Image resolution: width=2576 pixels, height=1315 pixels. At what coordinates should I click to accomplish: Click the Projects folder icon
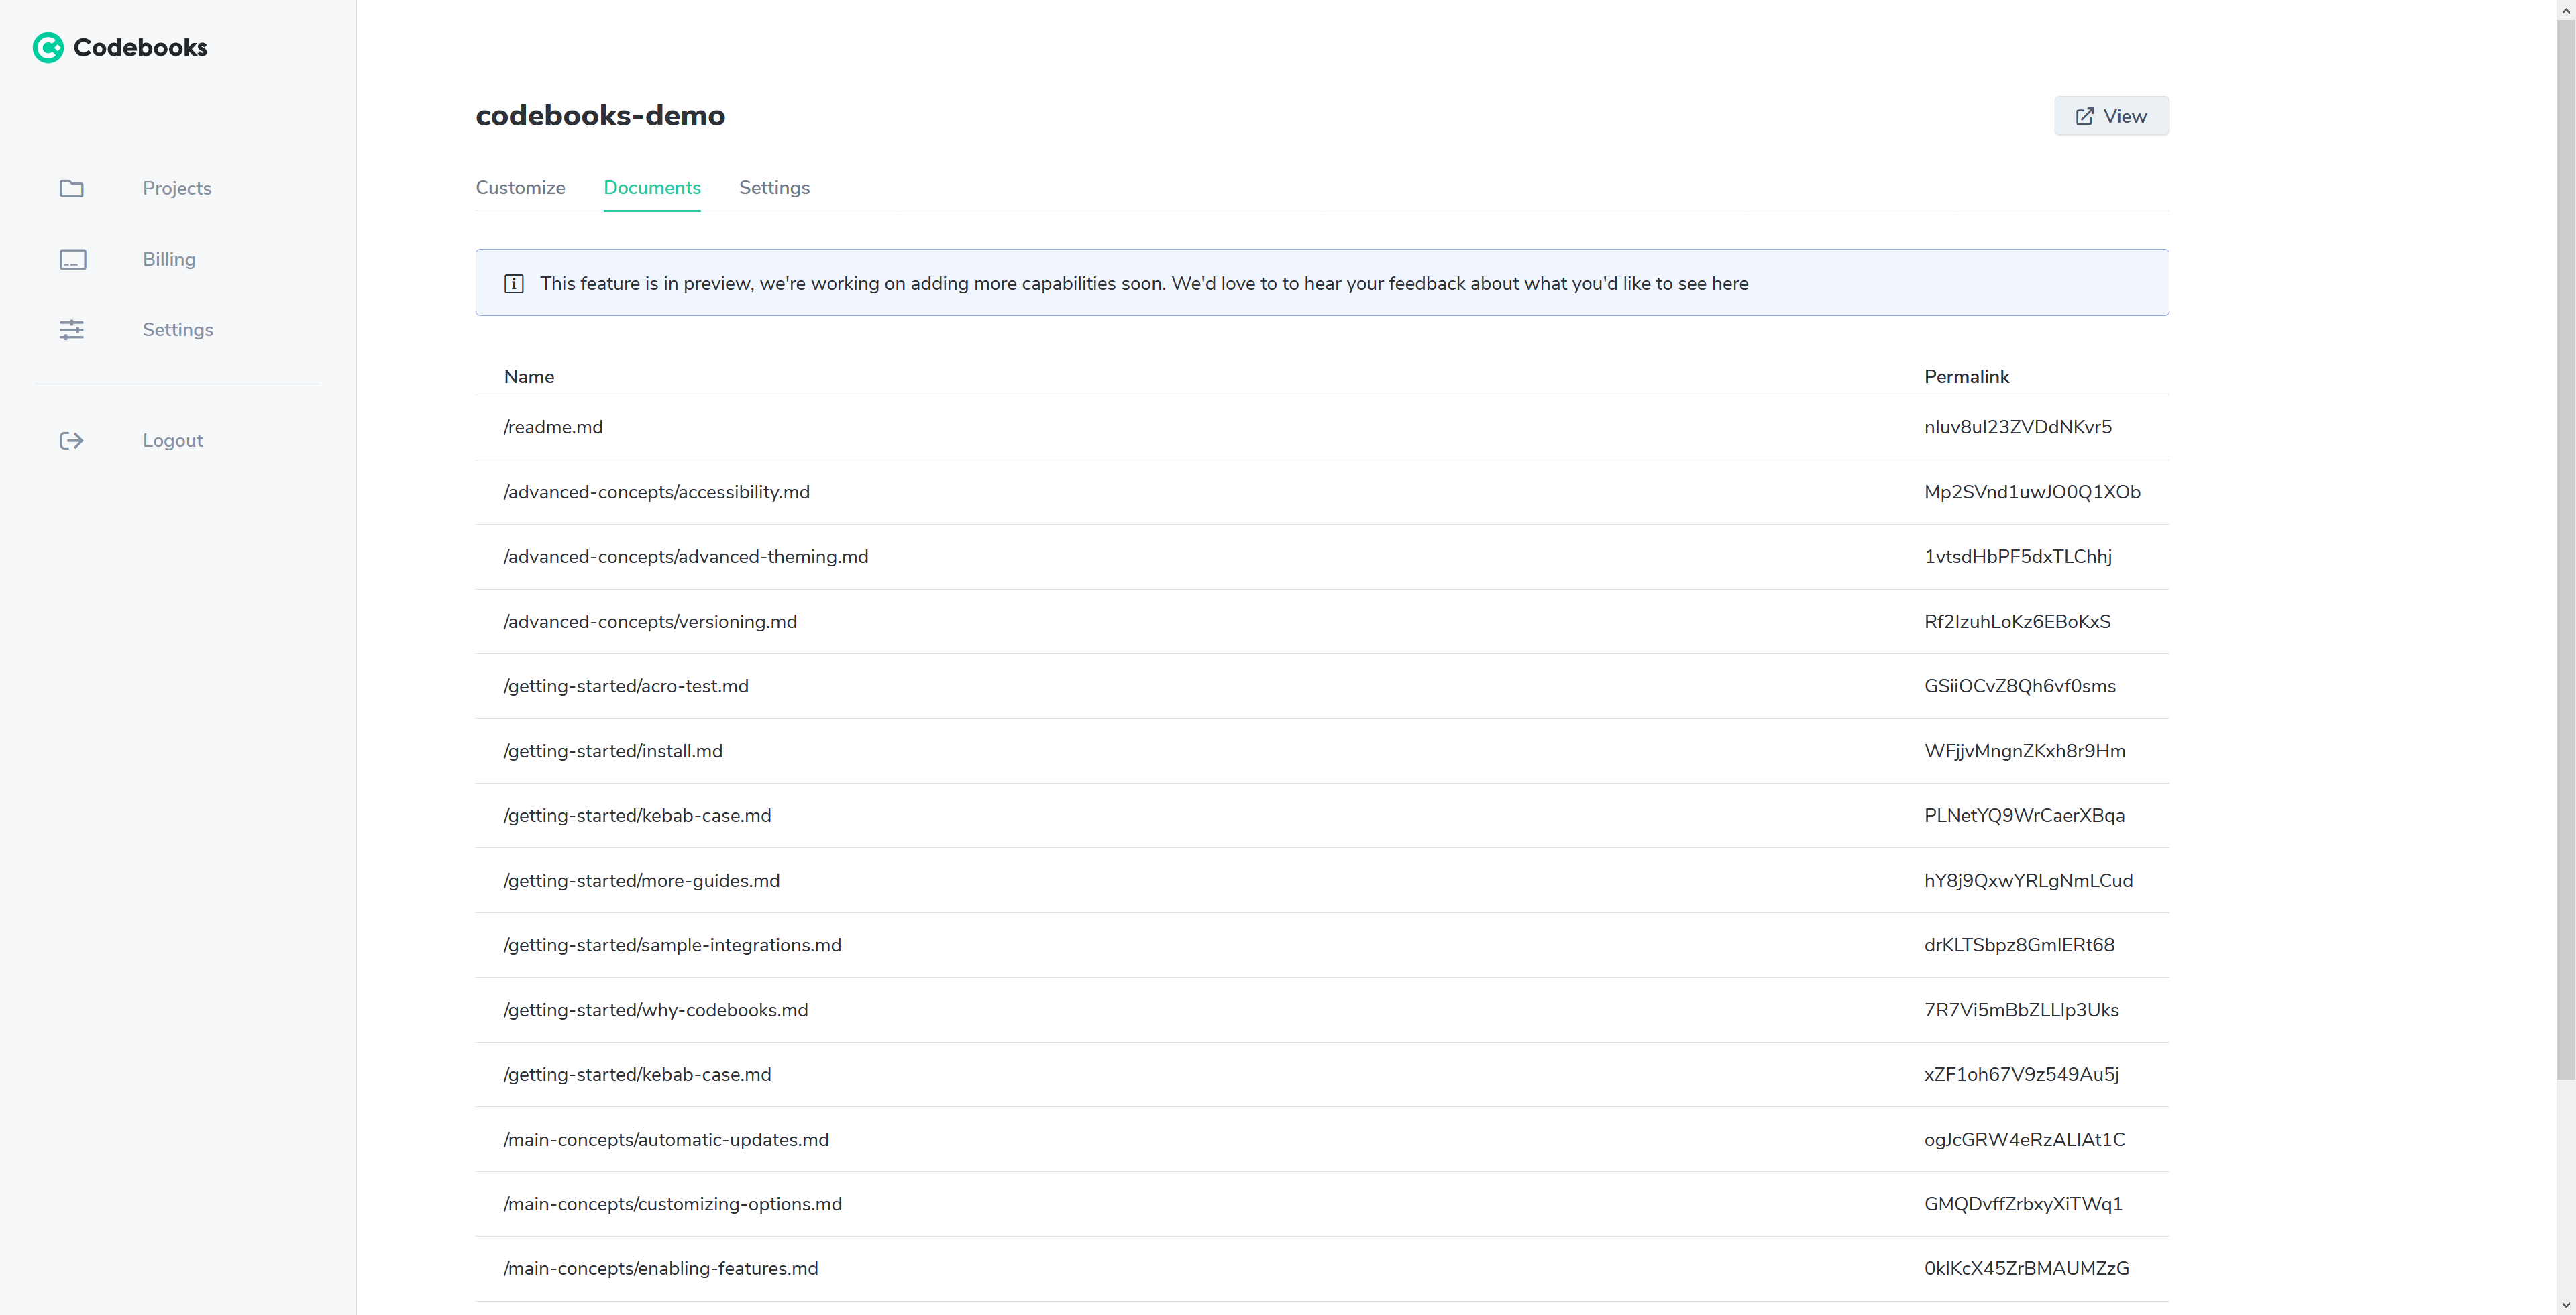pos(71,188)
